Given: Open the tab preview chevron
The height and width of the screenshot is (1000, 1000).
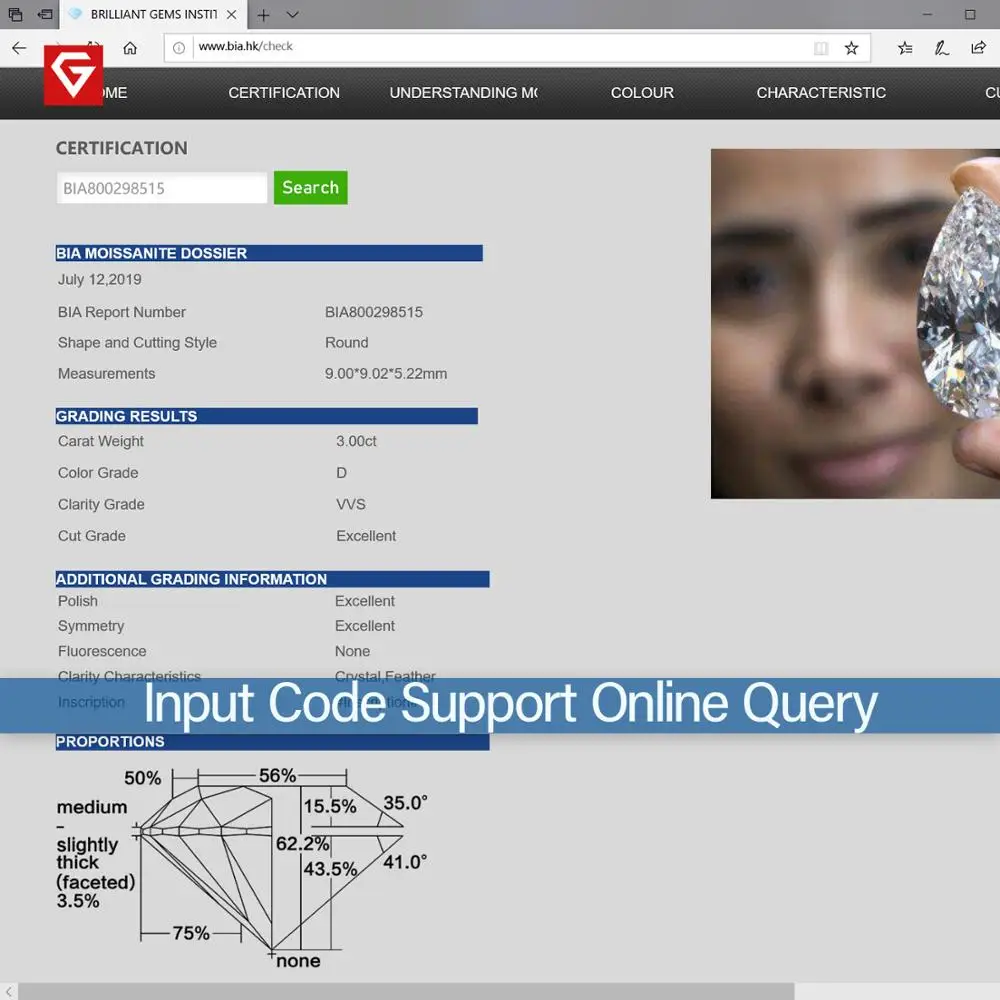Looking at the screenshot, I should pos(293,14).
